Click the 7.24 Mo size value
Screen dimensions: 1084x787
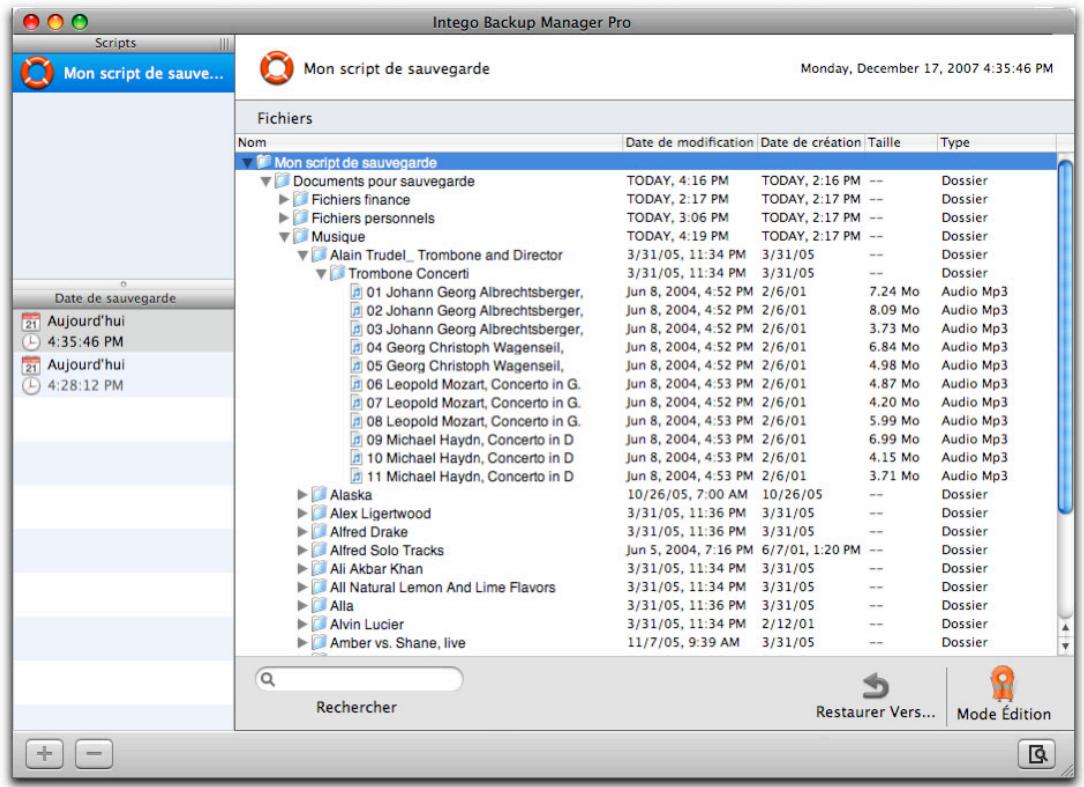click(894, 292)
